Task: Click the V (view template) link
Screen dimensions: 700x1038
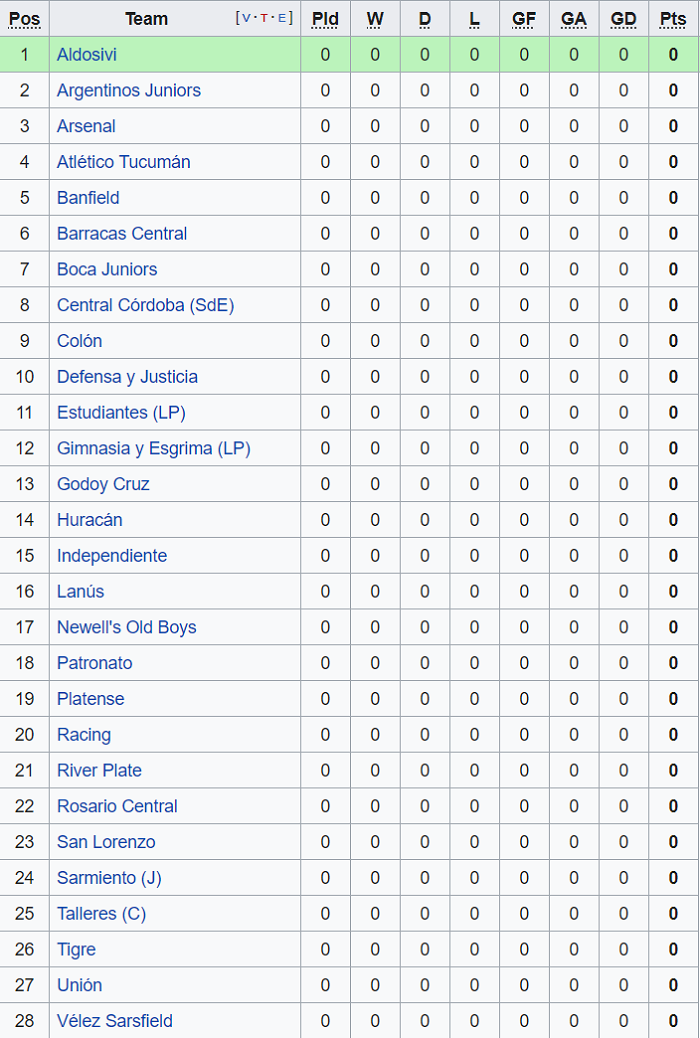Action: click(248, 19)
